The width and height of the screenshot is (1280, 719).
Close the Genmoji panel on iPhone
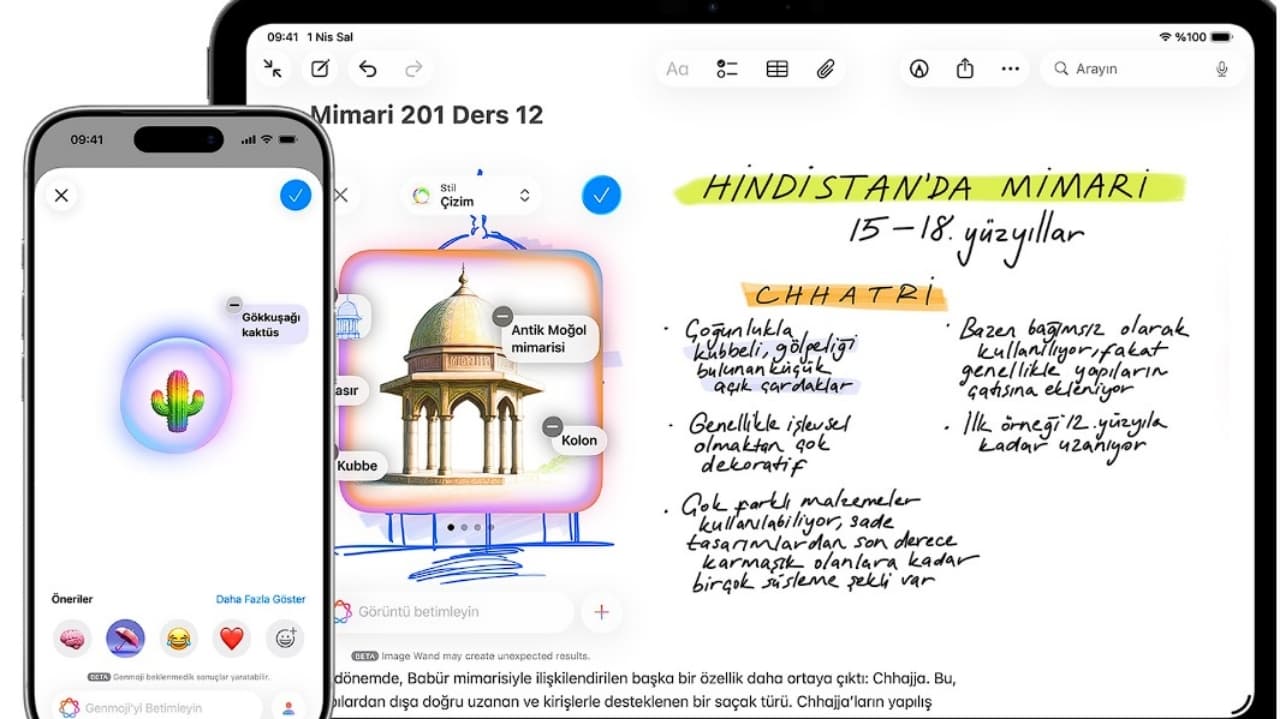[62, 195]
